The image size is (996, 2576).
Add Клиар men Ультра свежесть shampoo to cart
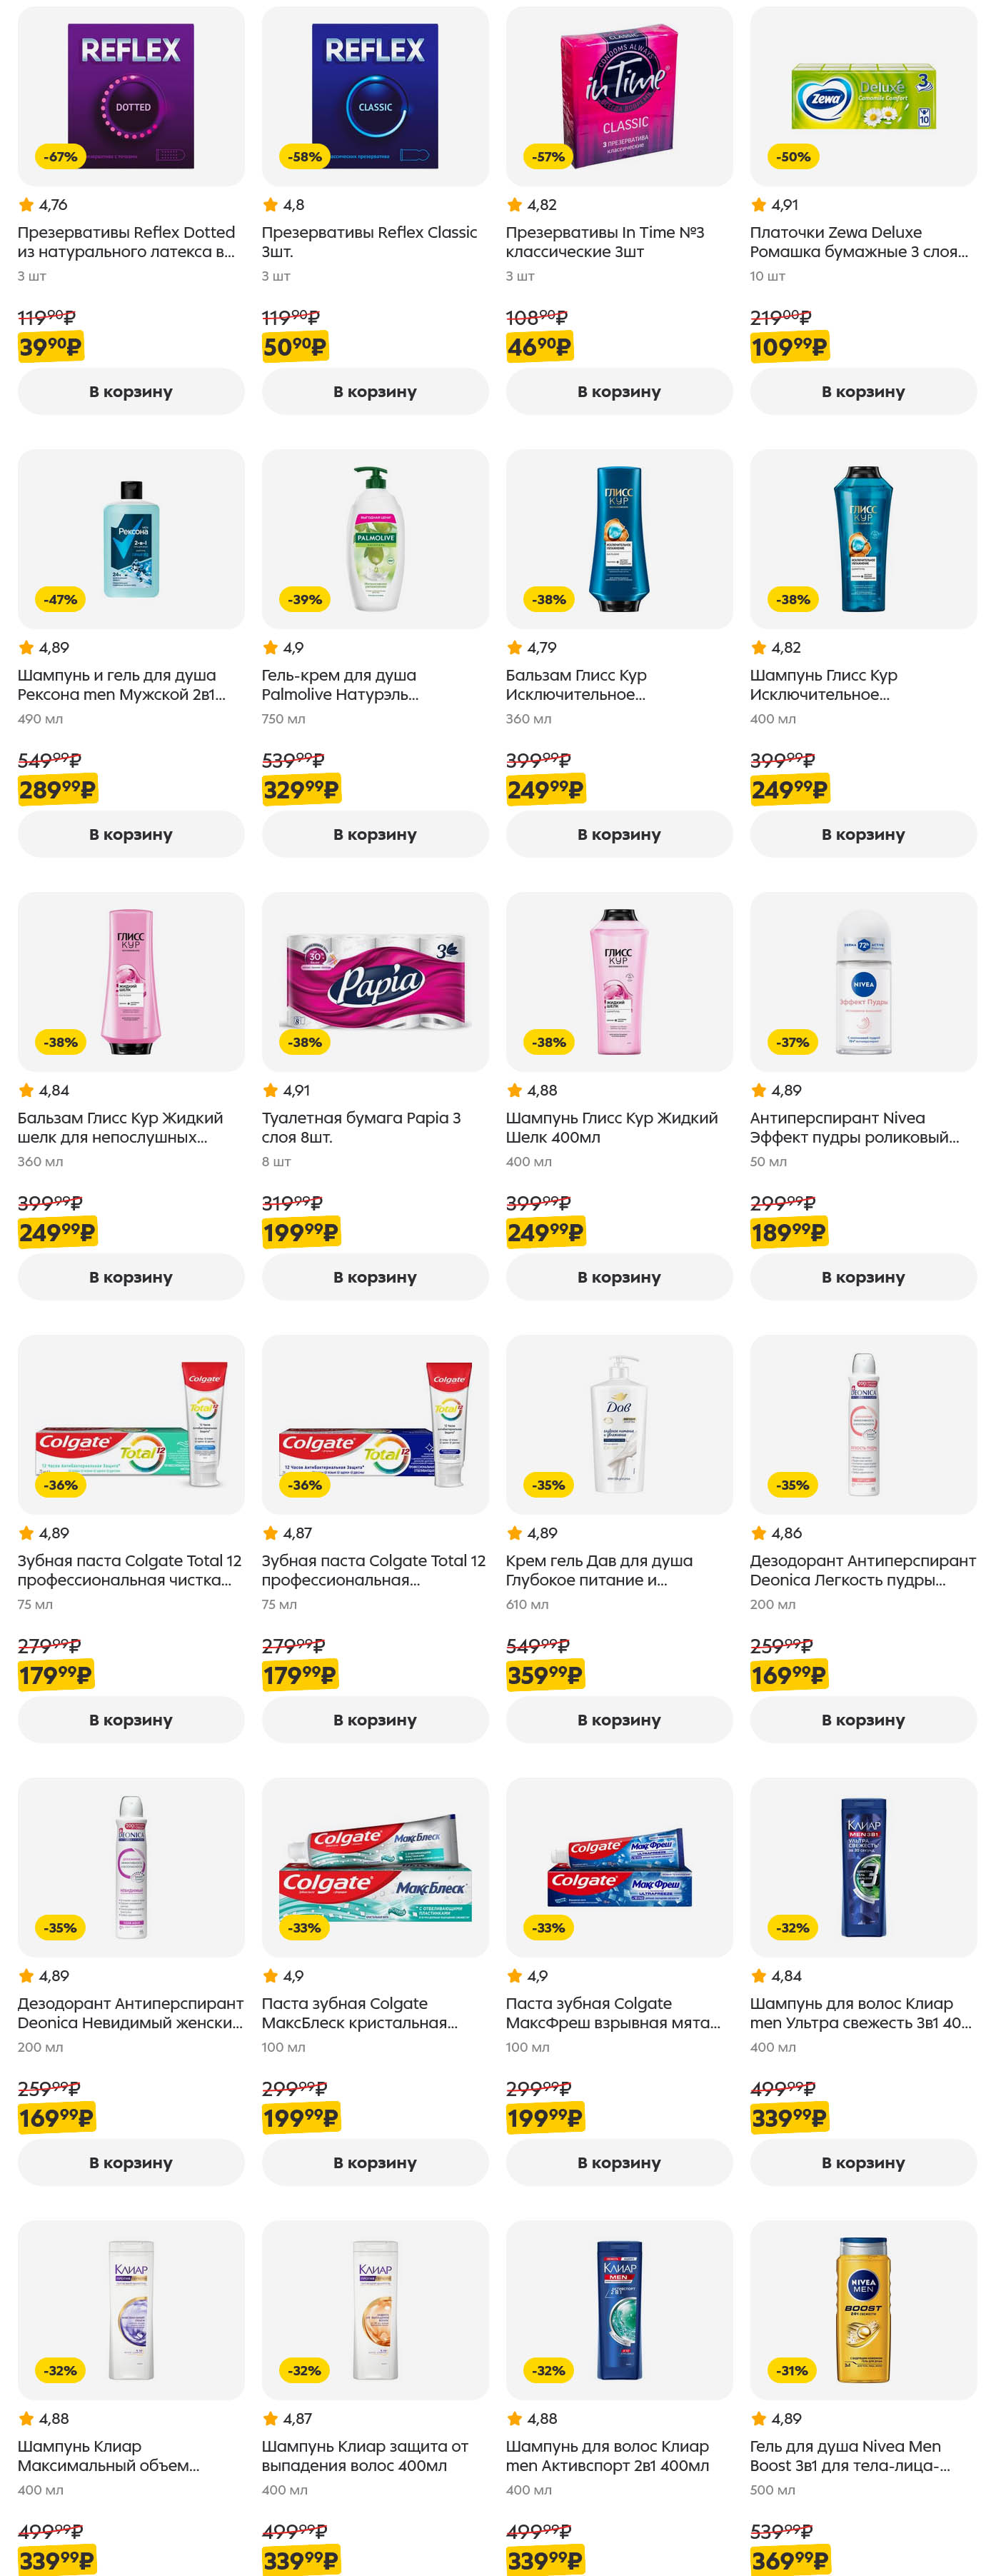pyautogui.click(x=863, y=2162)
